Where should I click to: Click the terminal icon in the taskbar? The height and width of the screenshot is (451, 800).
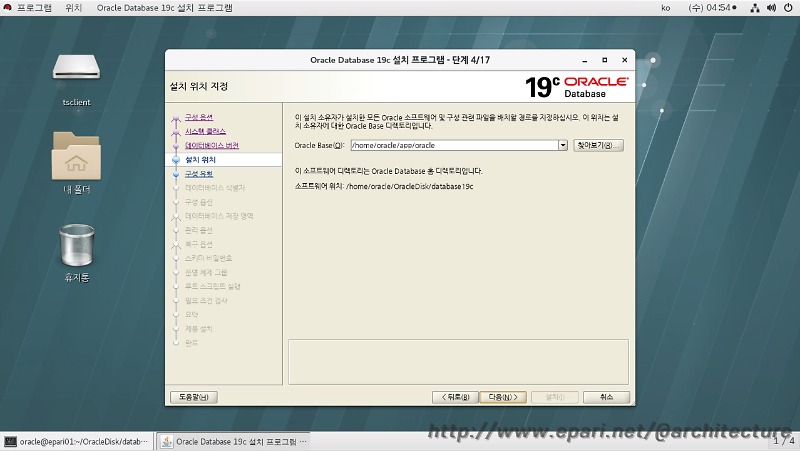[x=10, y=441]
